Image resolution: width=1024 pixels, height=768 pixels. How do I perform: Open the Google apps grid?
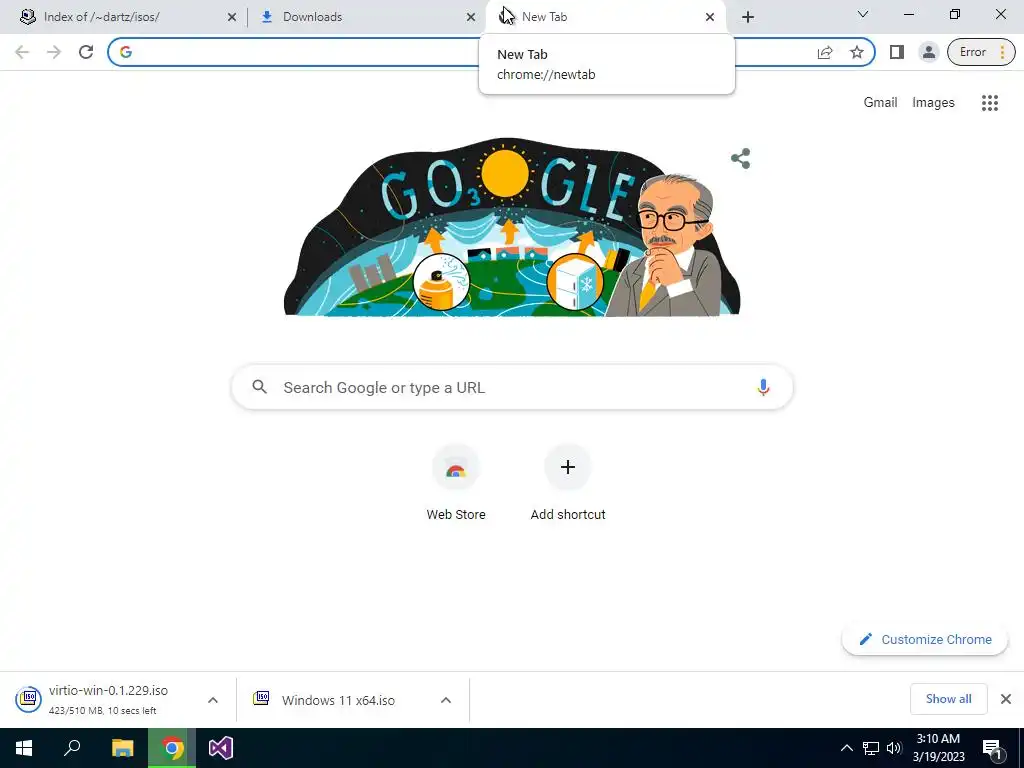click(x=989, y=103)
